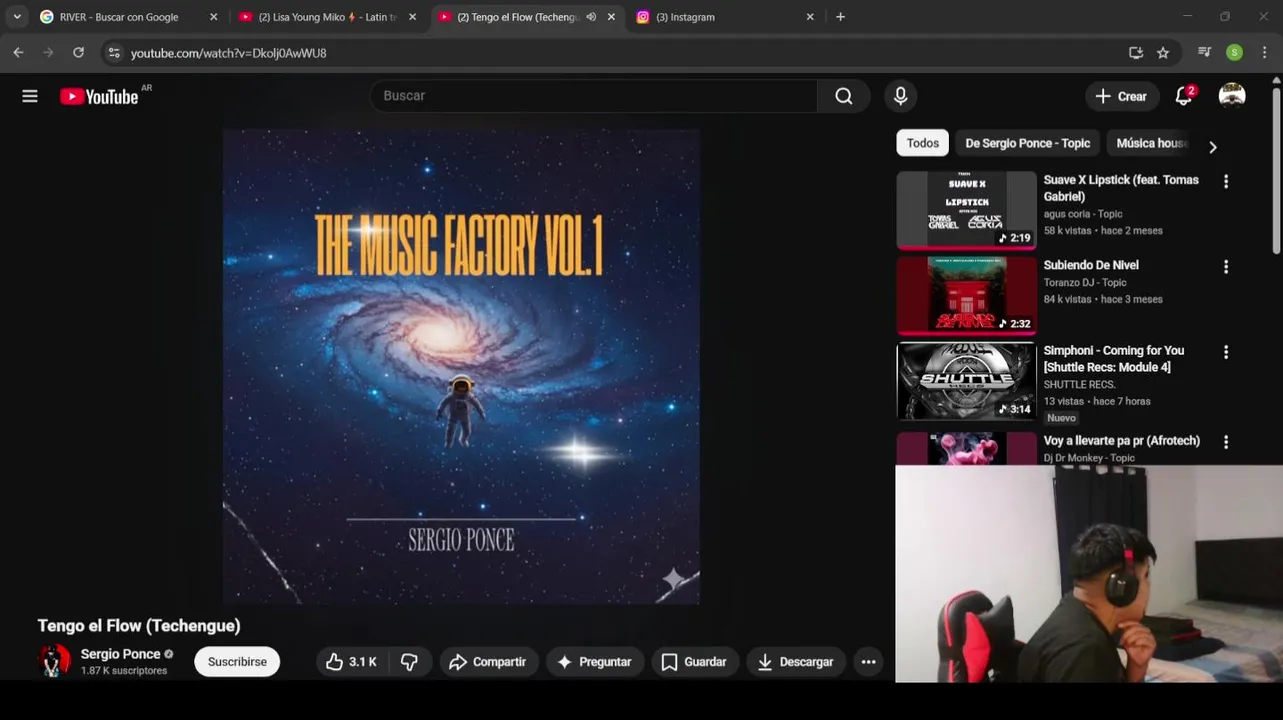
Task: Close the RIVER Google tab
Action: click(x=213, y=17)
